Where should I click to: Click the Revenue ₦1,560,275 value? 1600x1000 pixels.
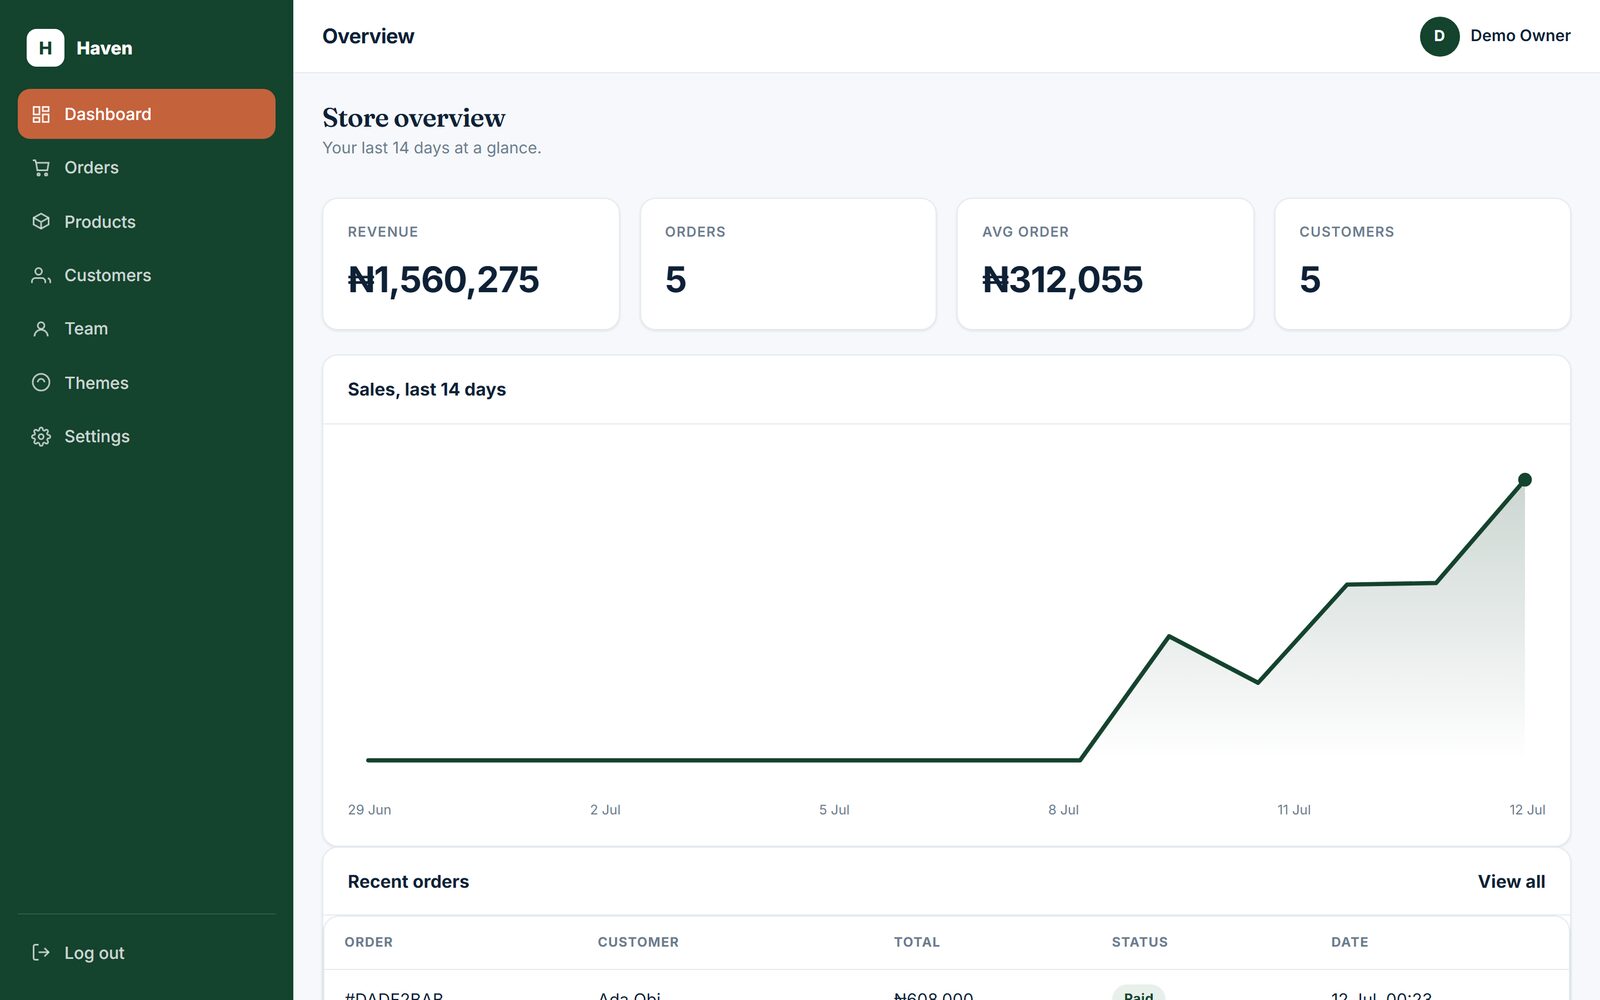443,279
